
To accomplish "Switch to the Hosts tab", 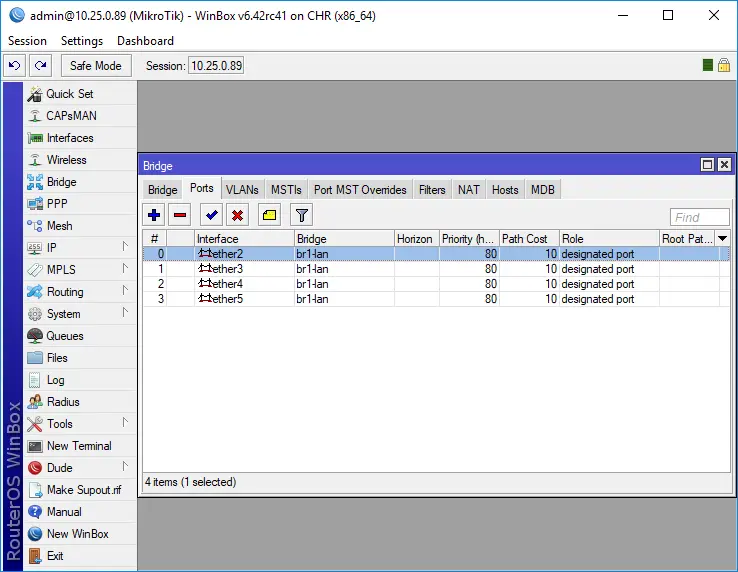I will (505, 190).
